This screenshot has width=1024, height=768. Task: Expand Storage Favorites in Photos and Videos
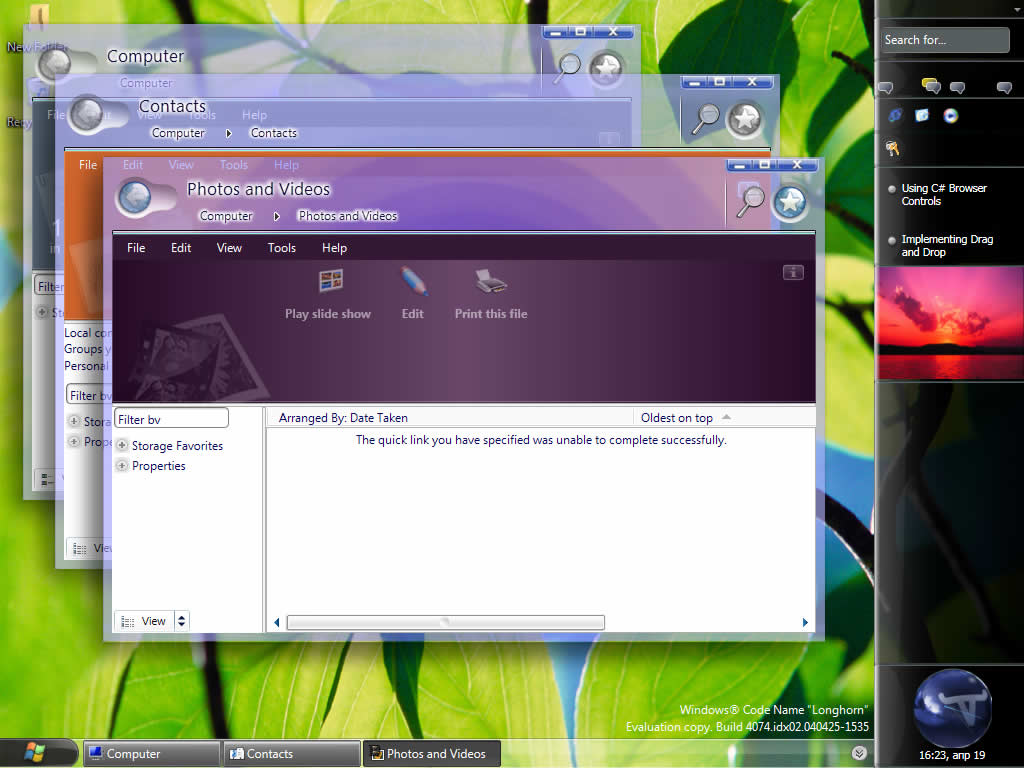click(122, 445)
